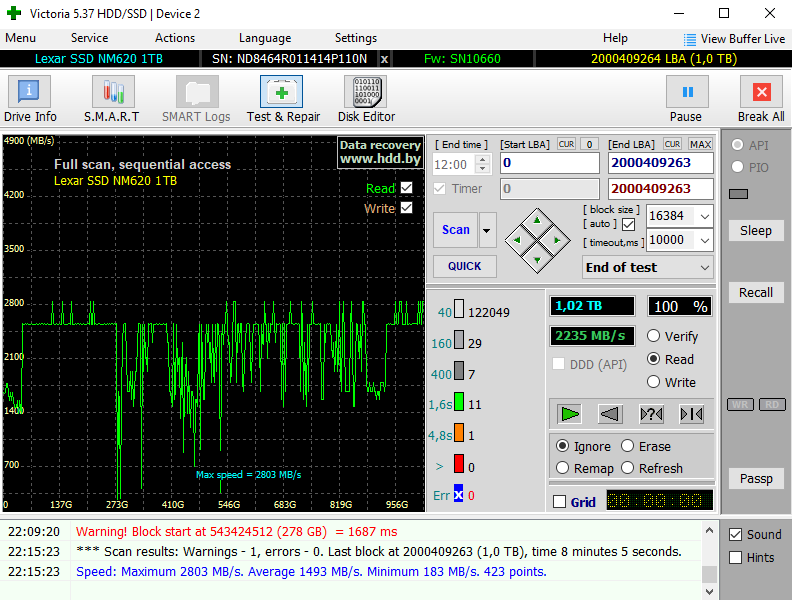The image size is (792, 600).
Task: Switch to Test & Repair view
Action: [x=281, y=91]
